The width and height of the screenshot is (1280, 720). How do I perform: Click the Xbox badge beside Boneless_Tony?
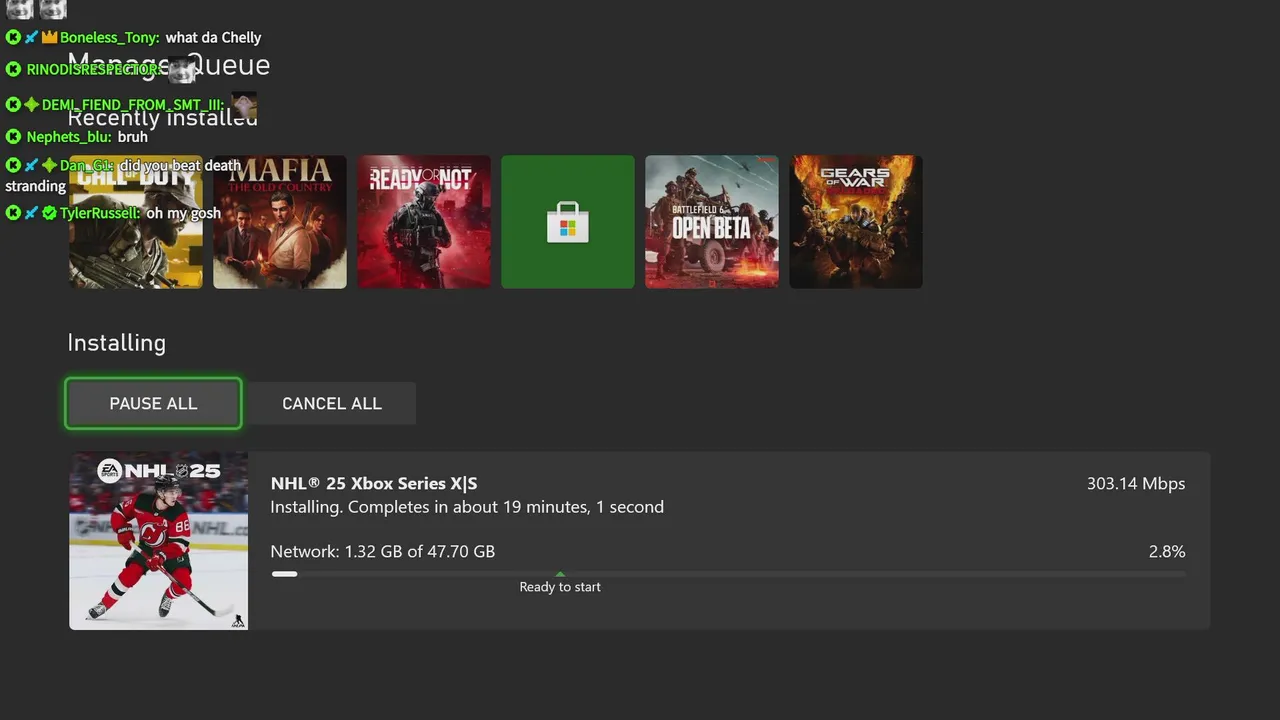click(13, 37)
